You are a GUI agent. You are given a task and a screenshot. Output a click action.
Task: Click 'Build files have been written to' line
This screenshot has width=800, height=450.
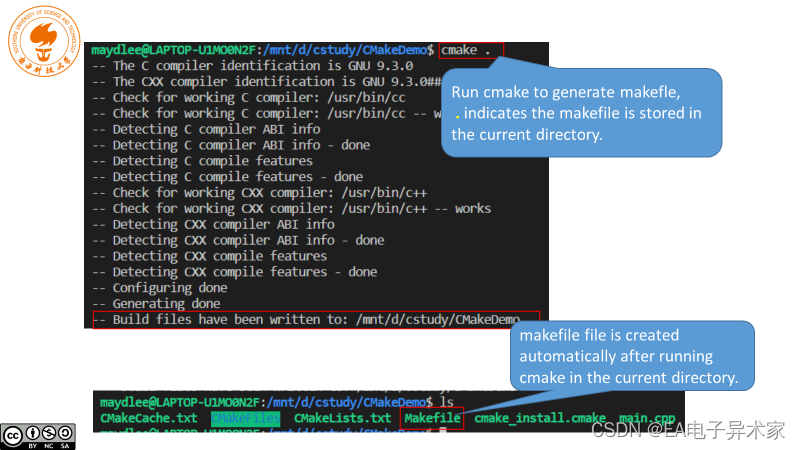tap(306, 319)
